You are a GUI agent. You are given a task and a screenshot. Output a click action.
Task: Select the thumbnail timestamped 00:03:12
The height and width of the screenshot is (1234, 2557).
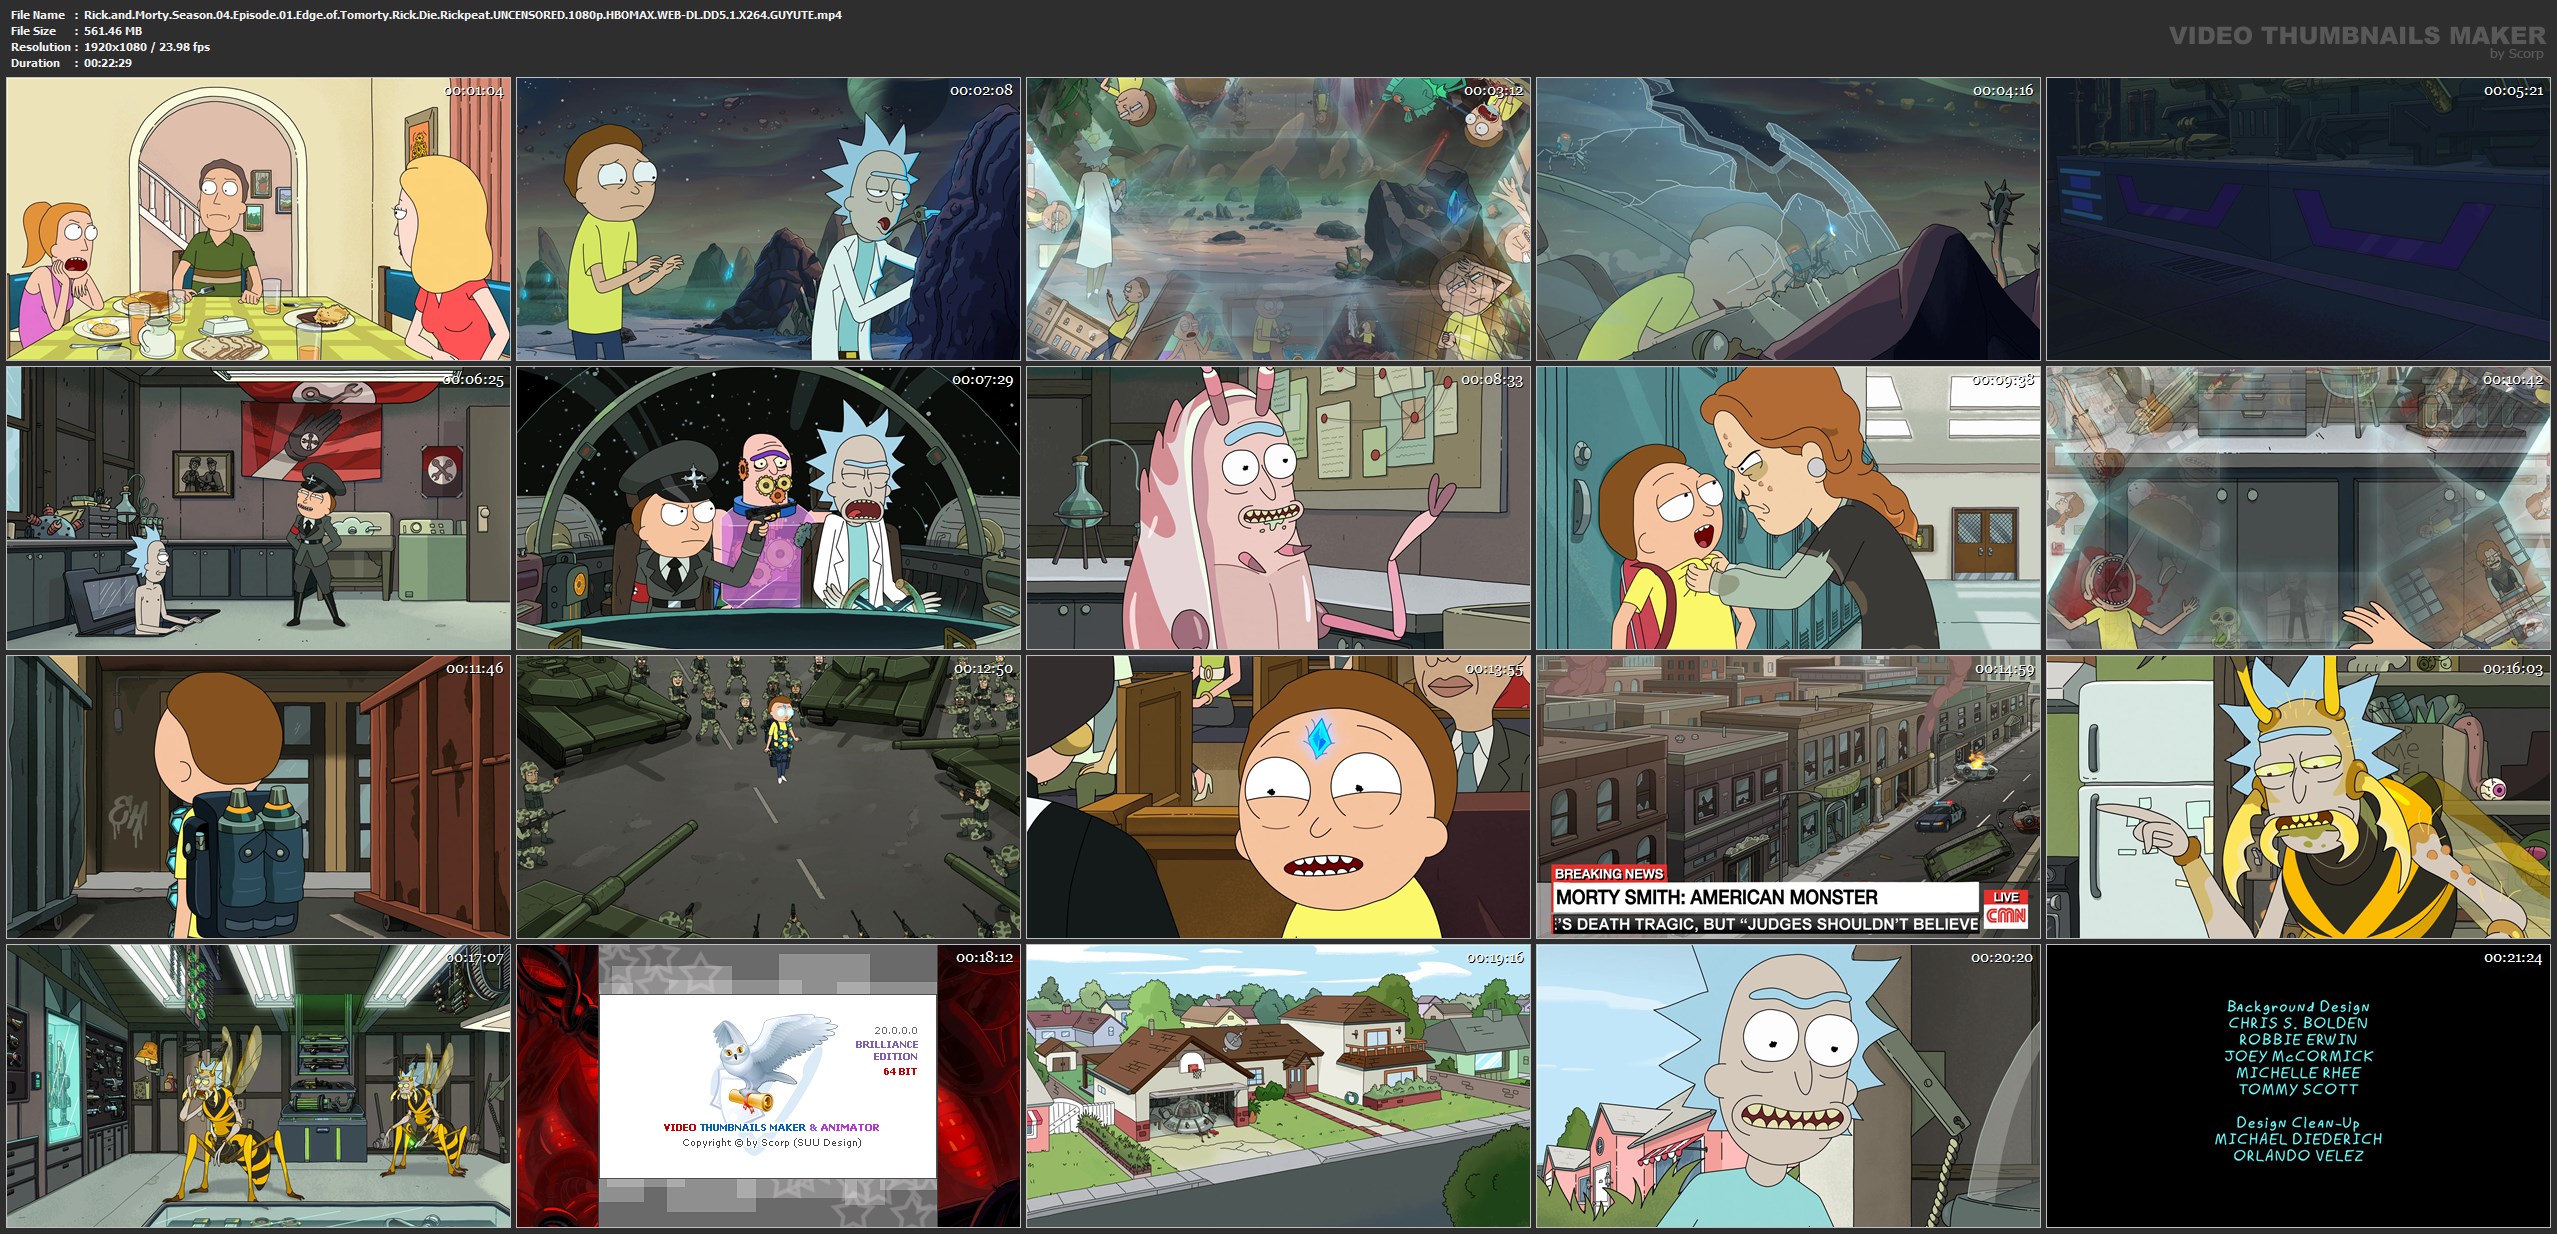coord(1278,219)
